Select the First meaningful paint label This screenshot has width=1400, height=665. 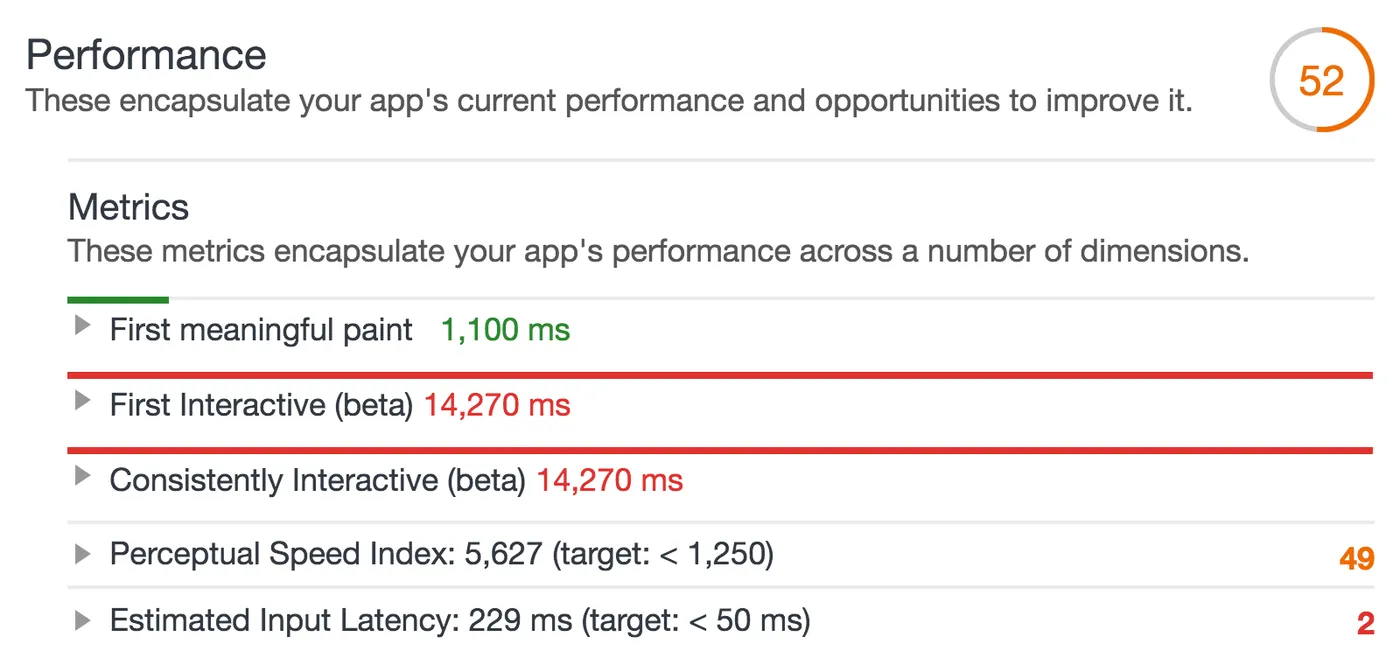(261, 329)
